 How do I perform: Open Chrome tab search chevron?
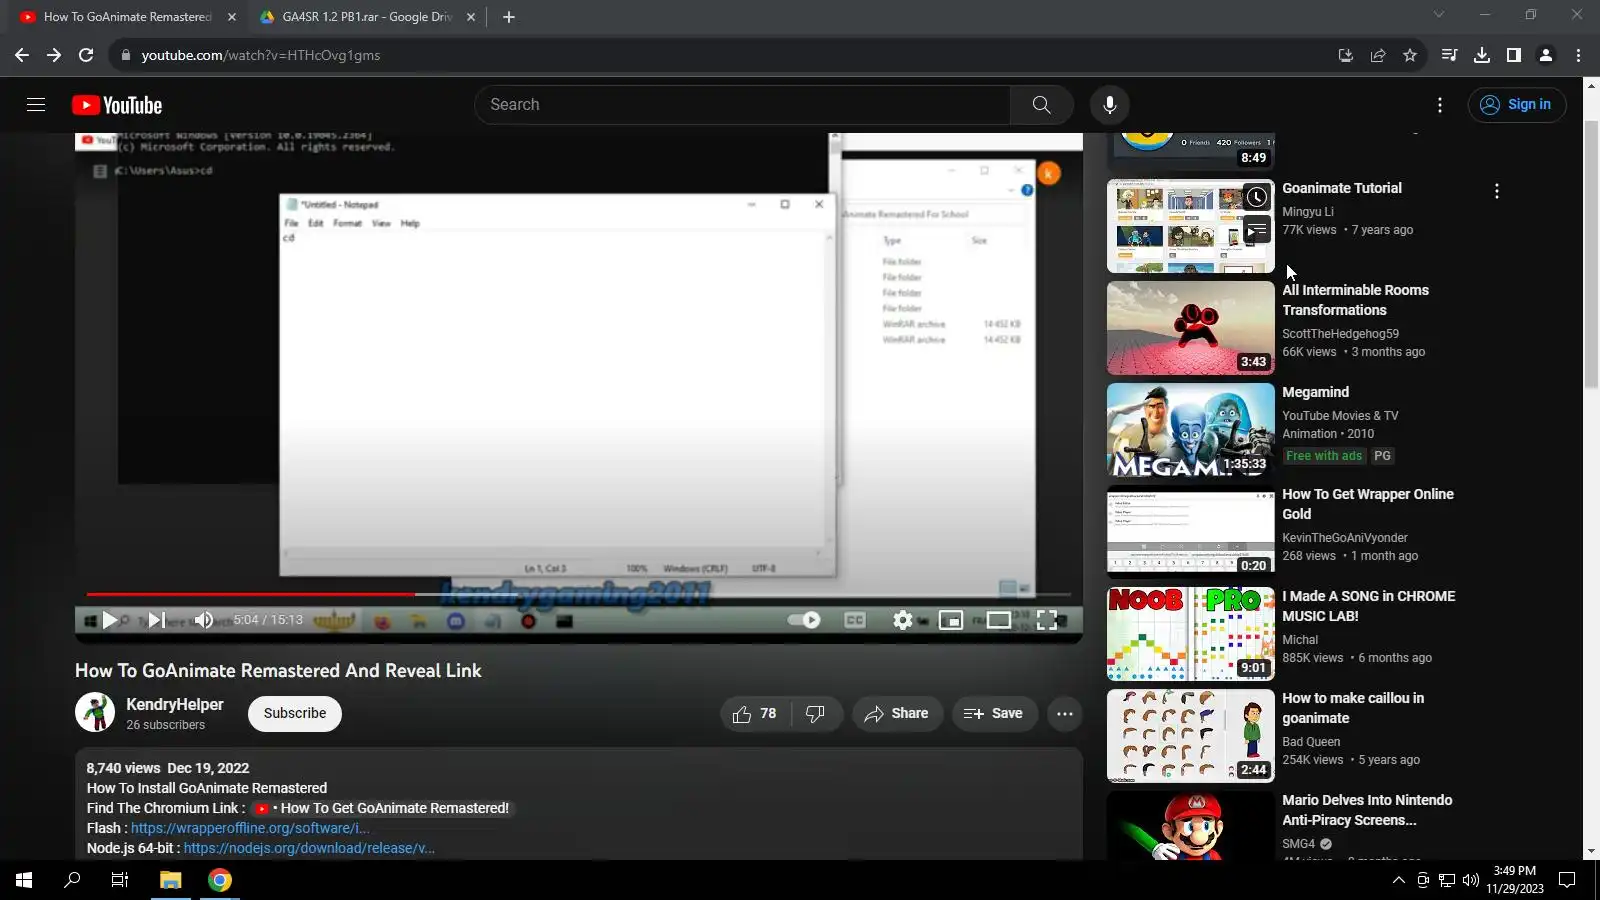[1439, 15]
